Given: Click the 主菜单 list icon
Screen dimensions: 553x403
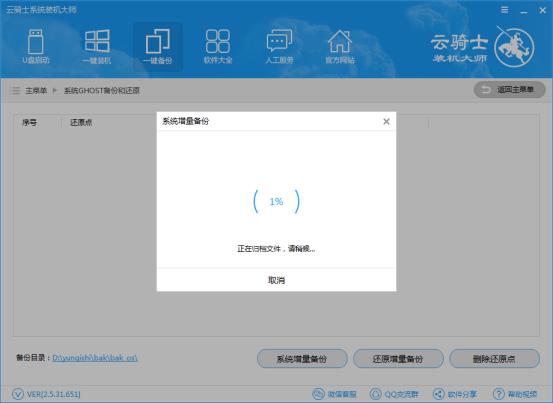Looking at the screenshot, I should coord(15,91).
